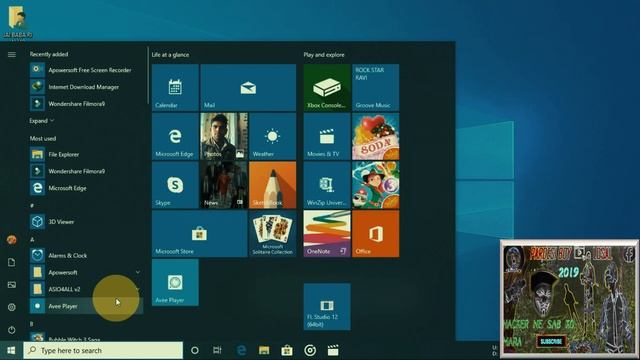Open the circular recorder taskbar icon
The width and height of the screenshot is (640, 360).
pyautogui.click(x=310, y=350)
